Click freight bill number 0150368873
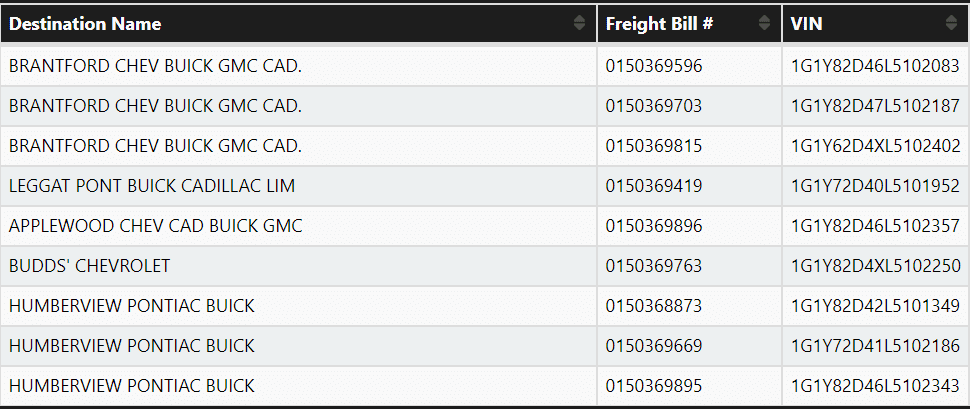970x409 pixels. [654, 306]
